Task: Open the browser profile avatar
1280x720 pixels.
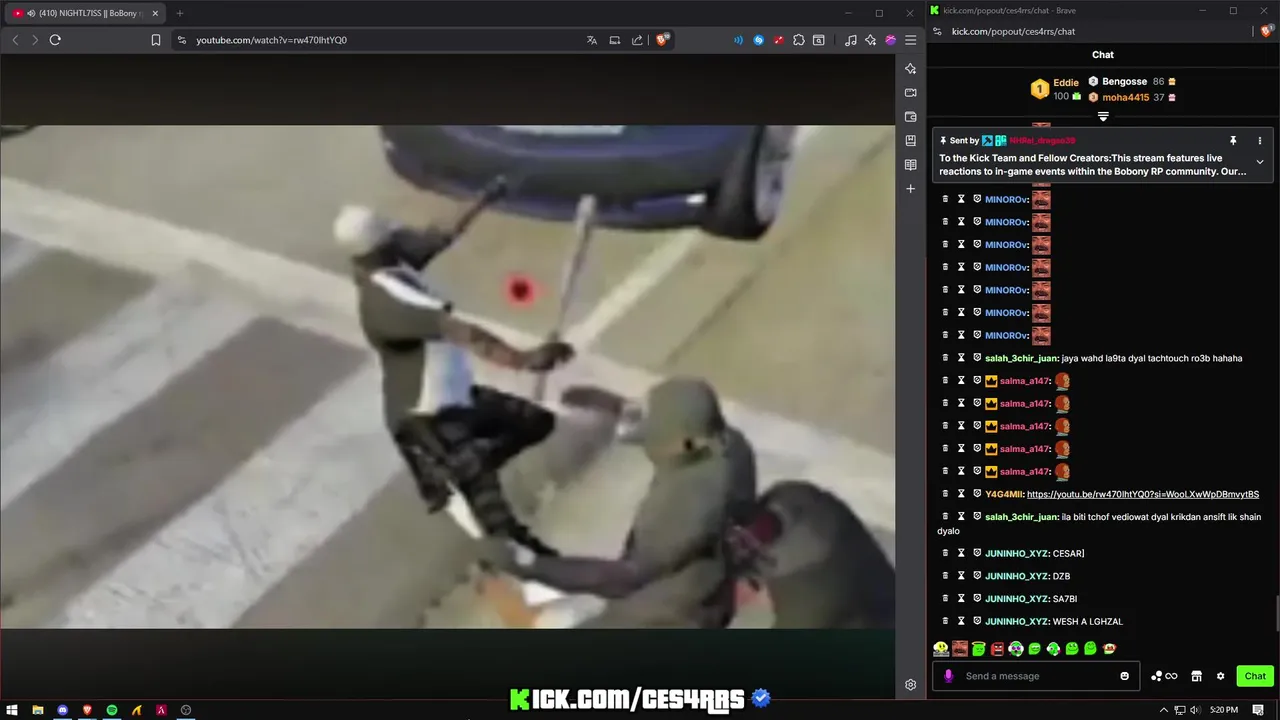Action: point(890,40)
